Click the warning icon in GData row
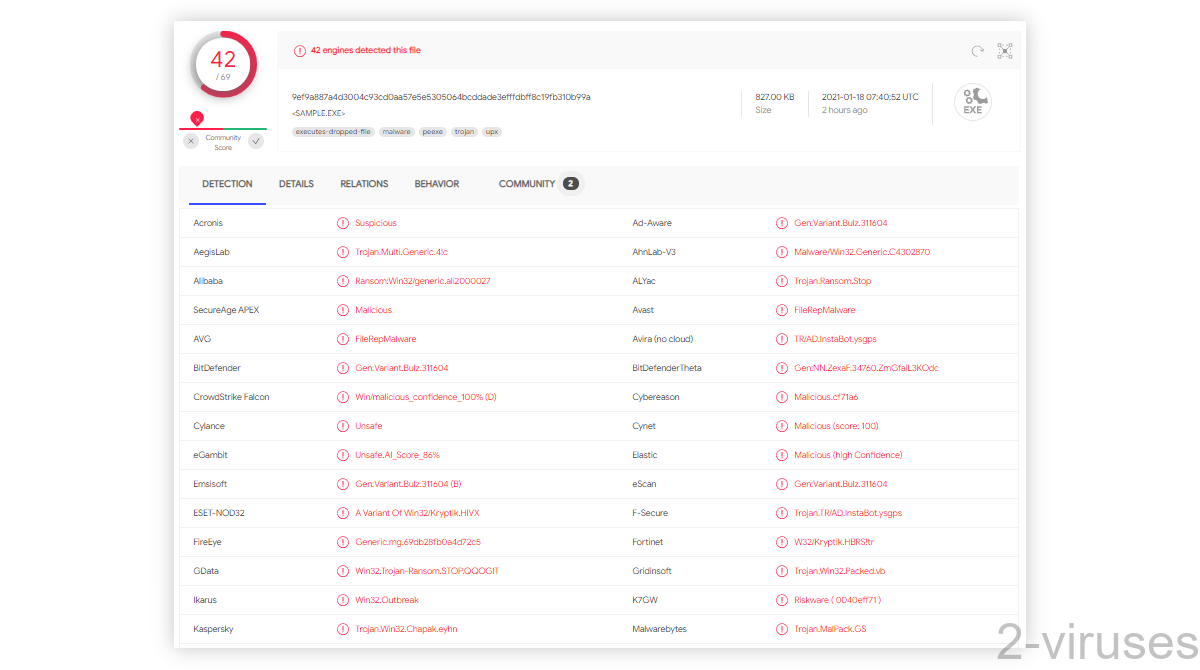 tap(343, 571)
